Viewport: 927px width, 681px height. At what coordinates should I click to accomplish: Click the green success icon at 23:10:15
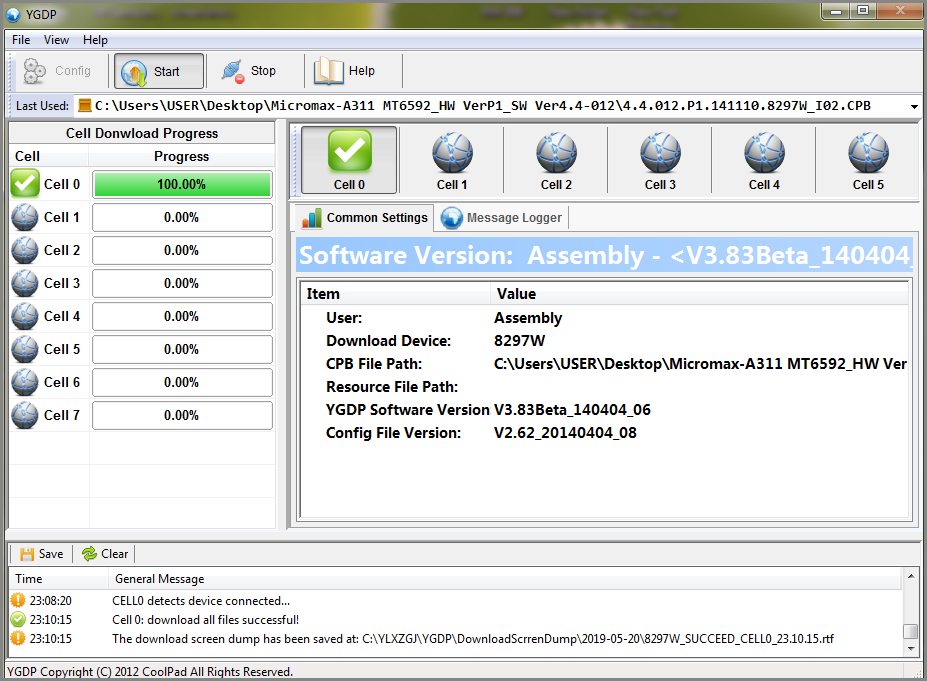click(x=18, y=620)
